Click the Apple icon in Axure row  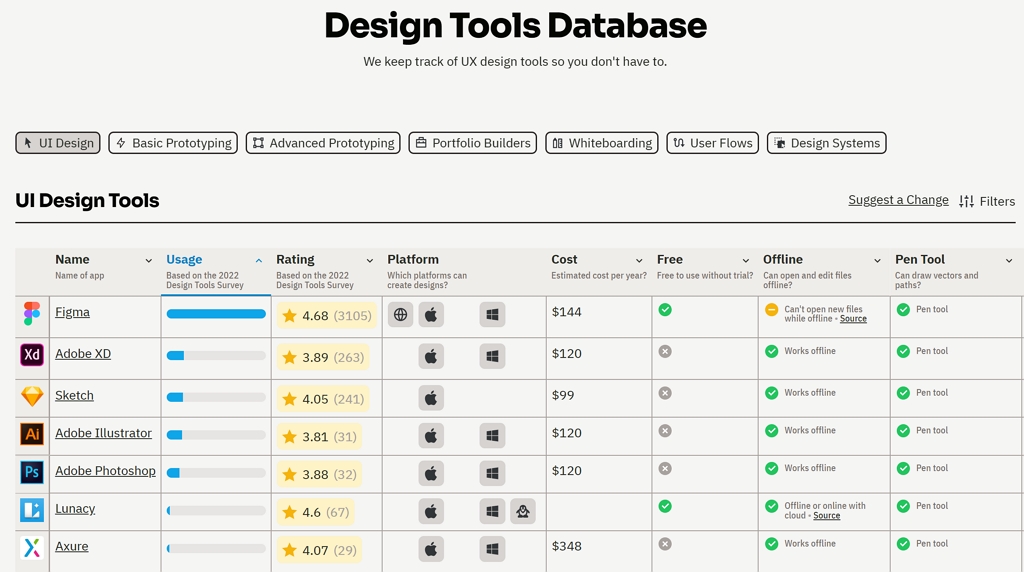coord(431,550)
